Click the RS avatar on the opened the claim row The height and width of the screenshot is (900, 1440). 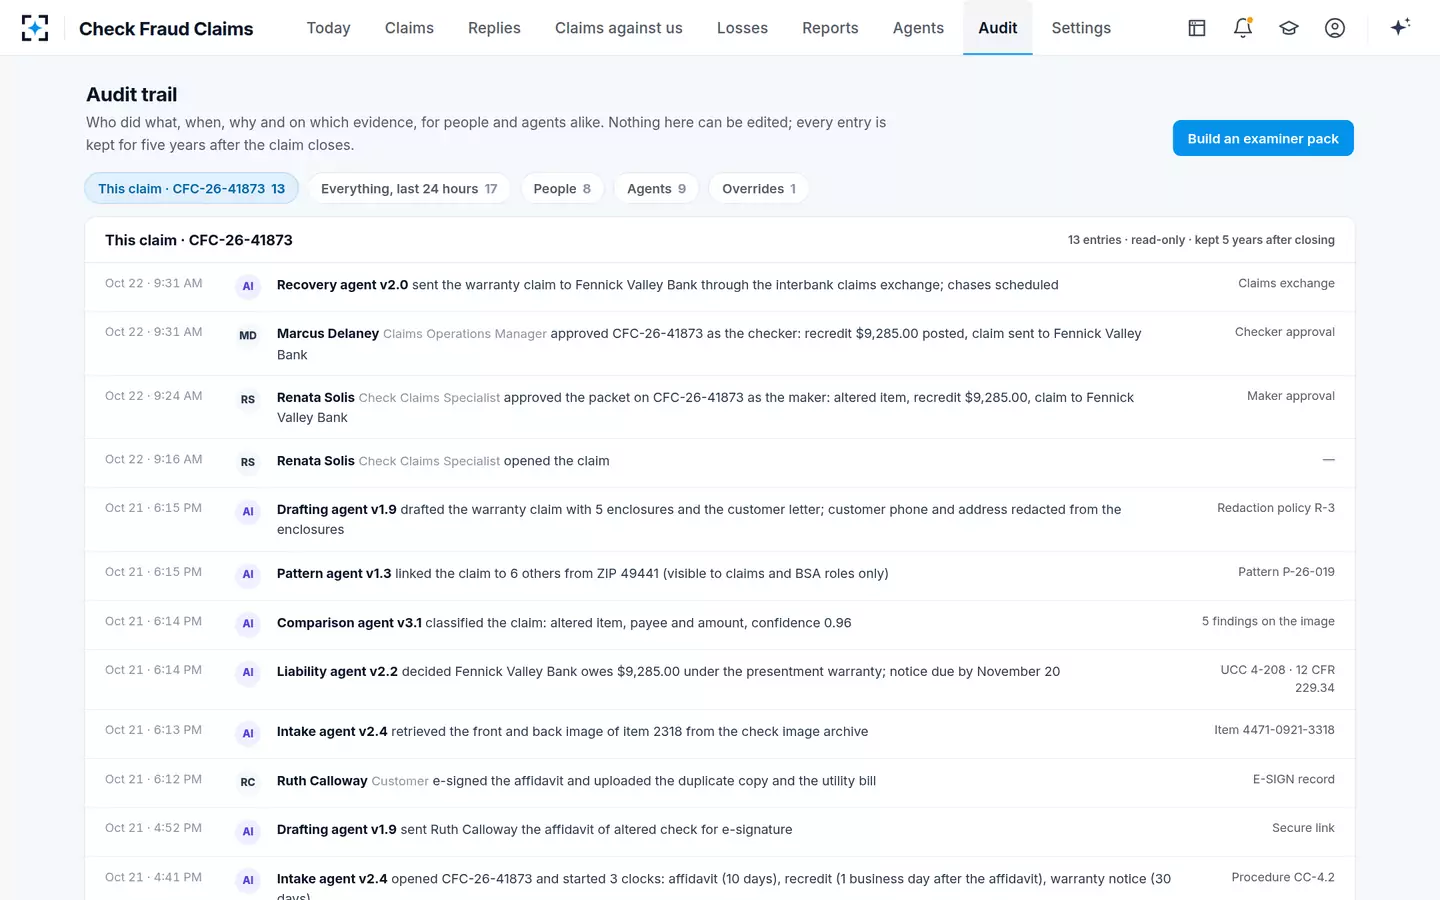(248, 463)
